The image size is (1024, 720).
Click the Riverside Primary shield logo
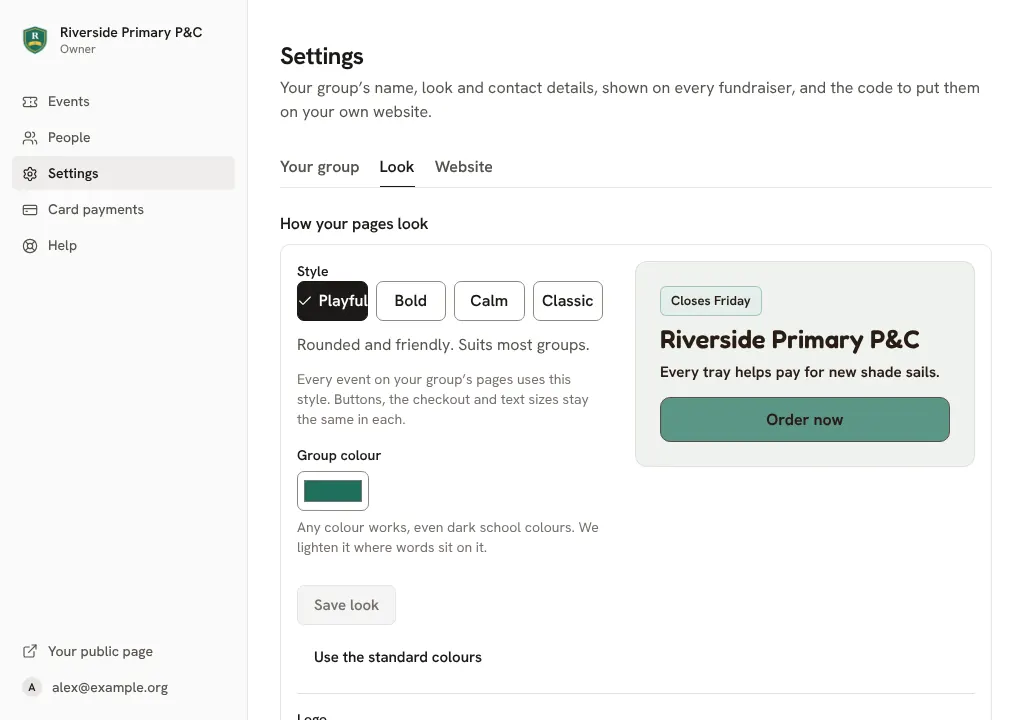(x=35, y=40)
